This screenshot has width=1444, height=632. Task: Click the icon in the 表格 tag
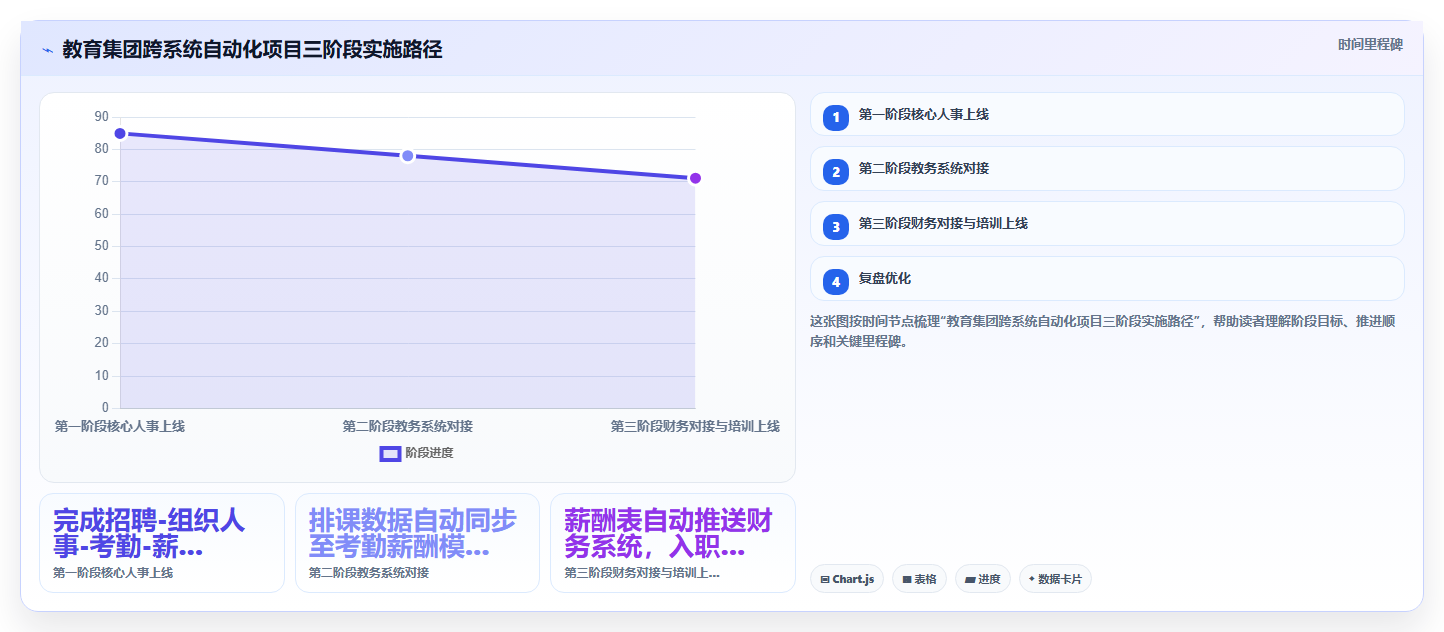(x=907, y=579)
